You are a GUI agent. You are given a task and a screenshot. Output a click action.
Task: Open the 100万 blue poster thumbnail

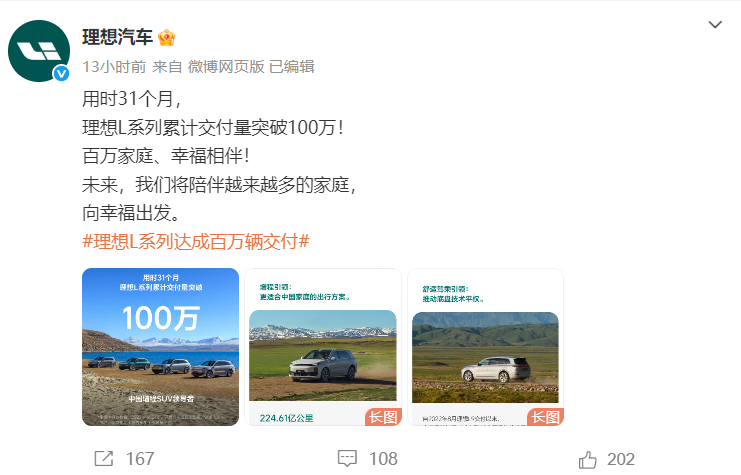[x=160, y=347]
